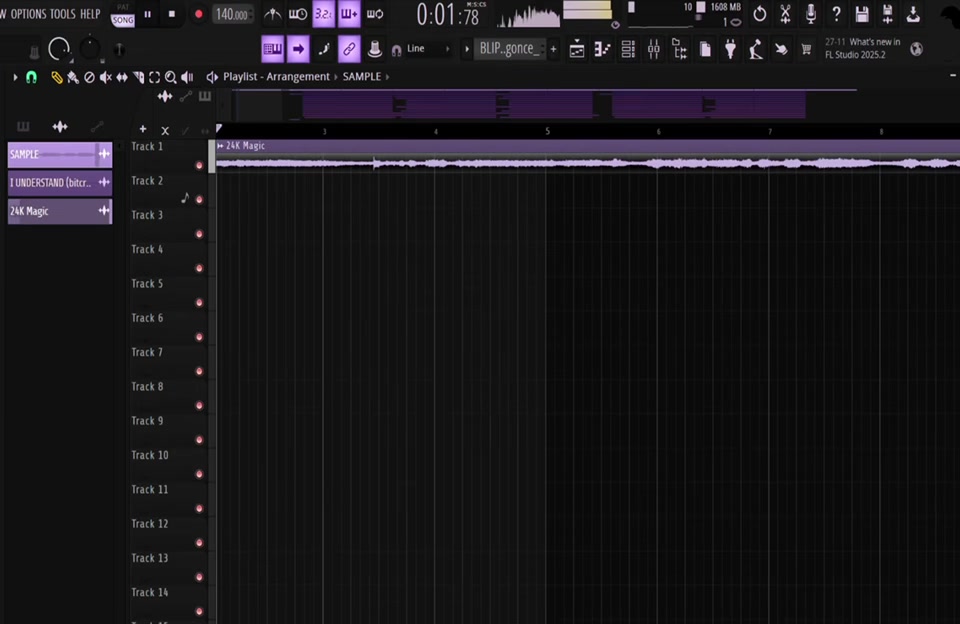Switch the PAT/SONG mode toggle
The image size is (960, 624).
pos(122,15)
